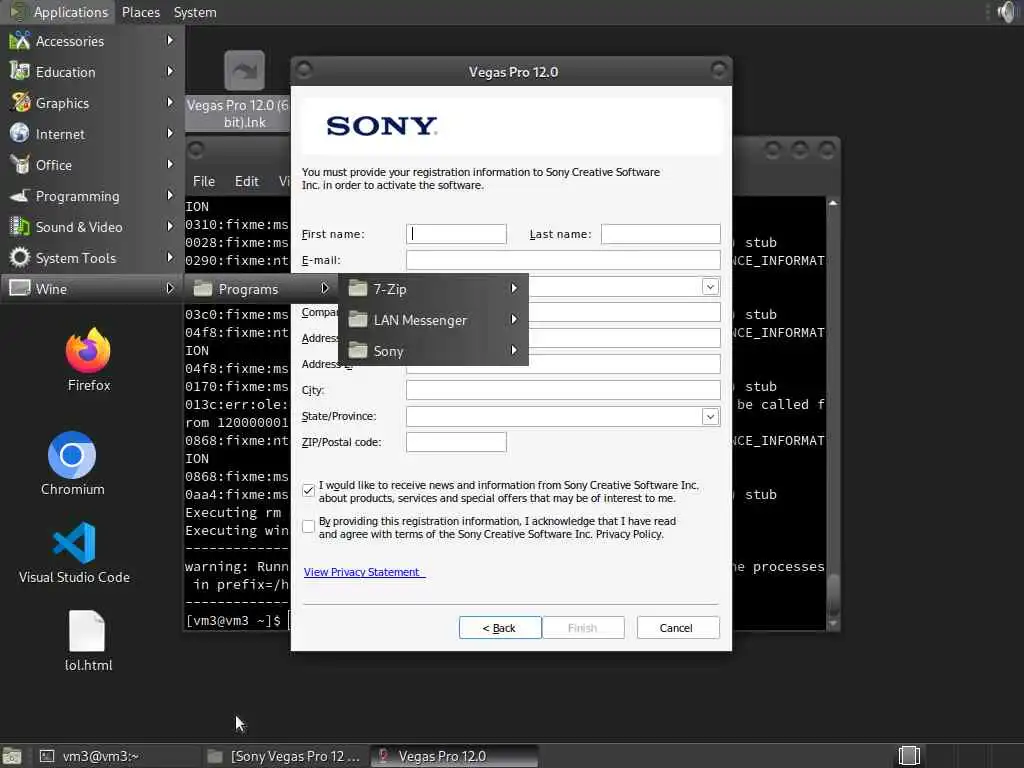This screenshot has height=768, width=1024.
Task: Toggle the receive news and information checkbox
Action: (x=308, y=490)
